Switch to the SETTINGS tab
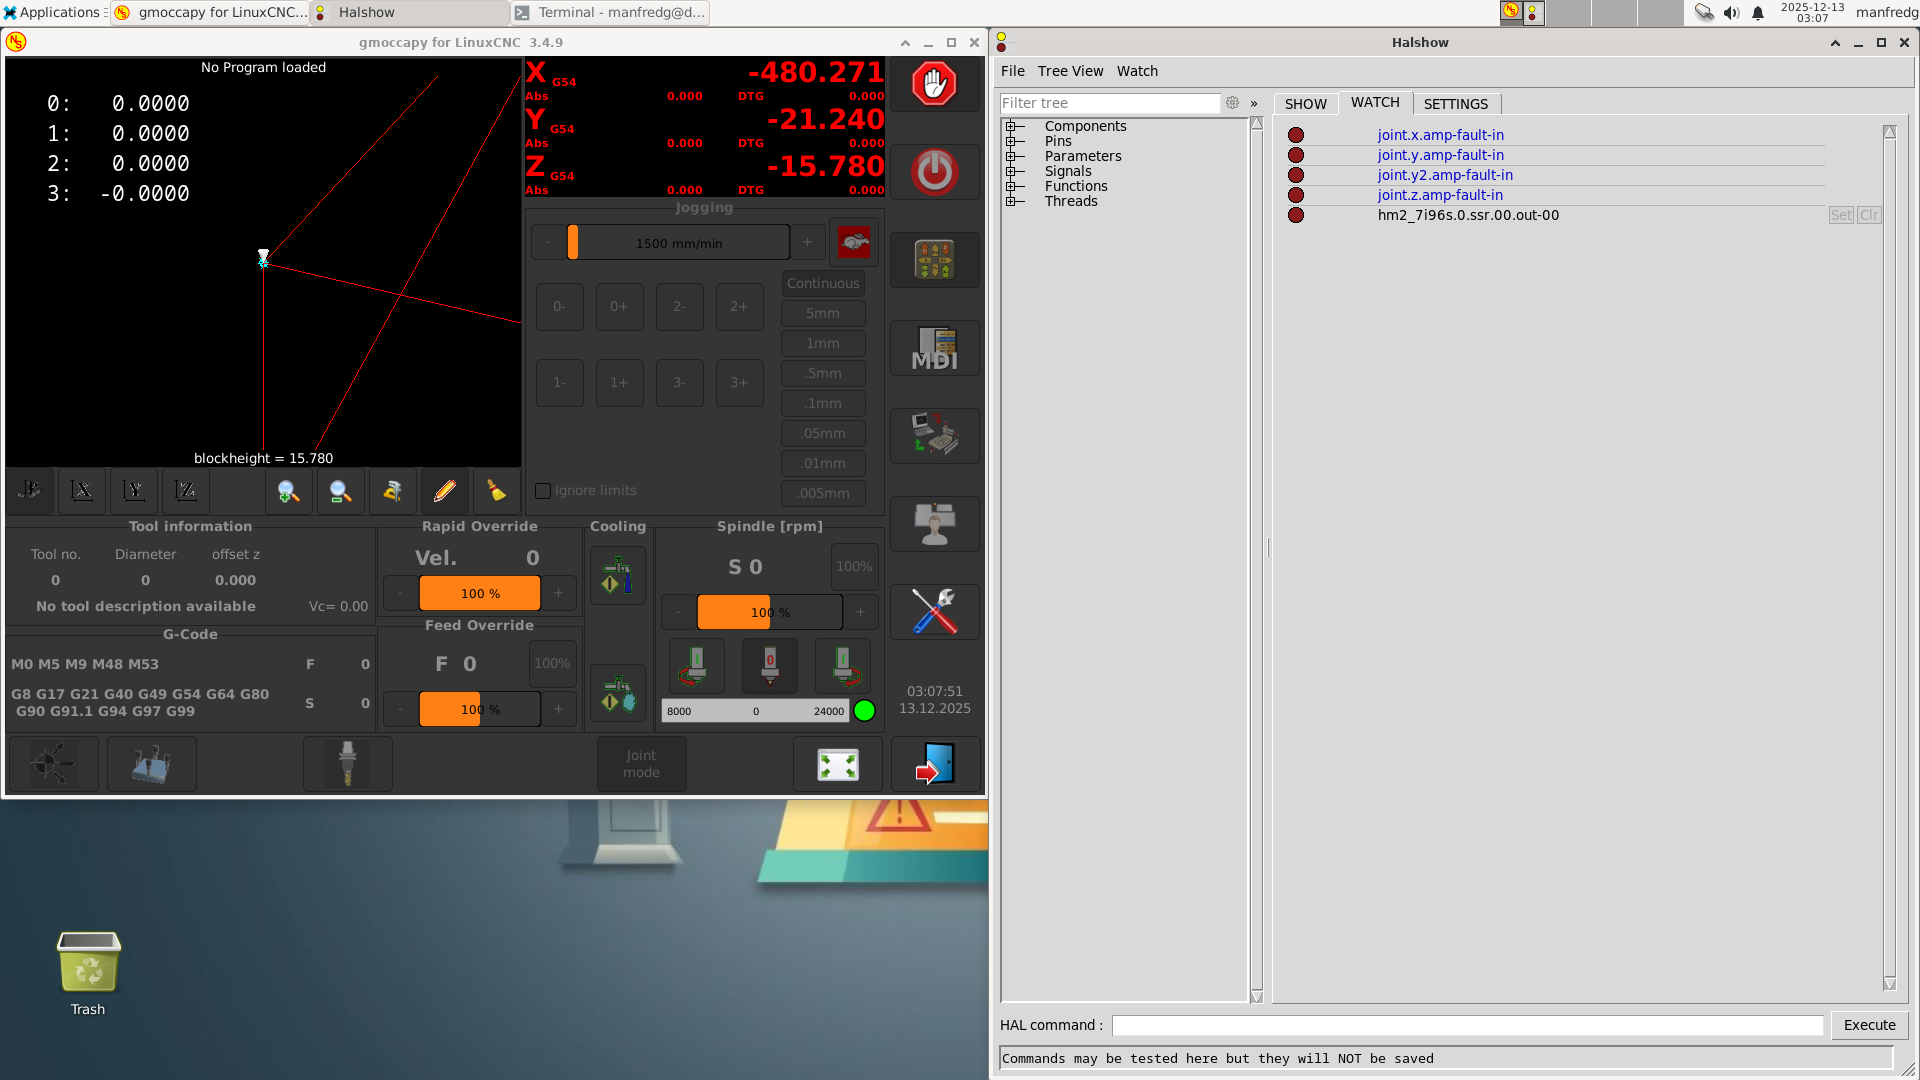The height and width of the screenshot is (1080, 1920). (x=1455, y=104)
